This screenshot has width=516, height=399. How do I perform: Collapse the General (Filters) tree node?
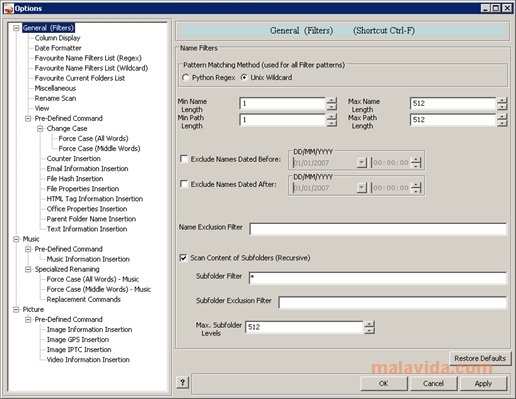16,28
